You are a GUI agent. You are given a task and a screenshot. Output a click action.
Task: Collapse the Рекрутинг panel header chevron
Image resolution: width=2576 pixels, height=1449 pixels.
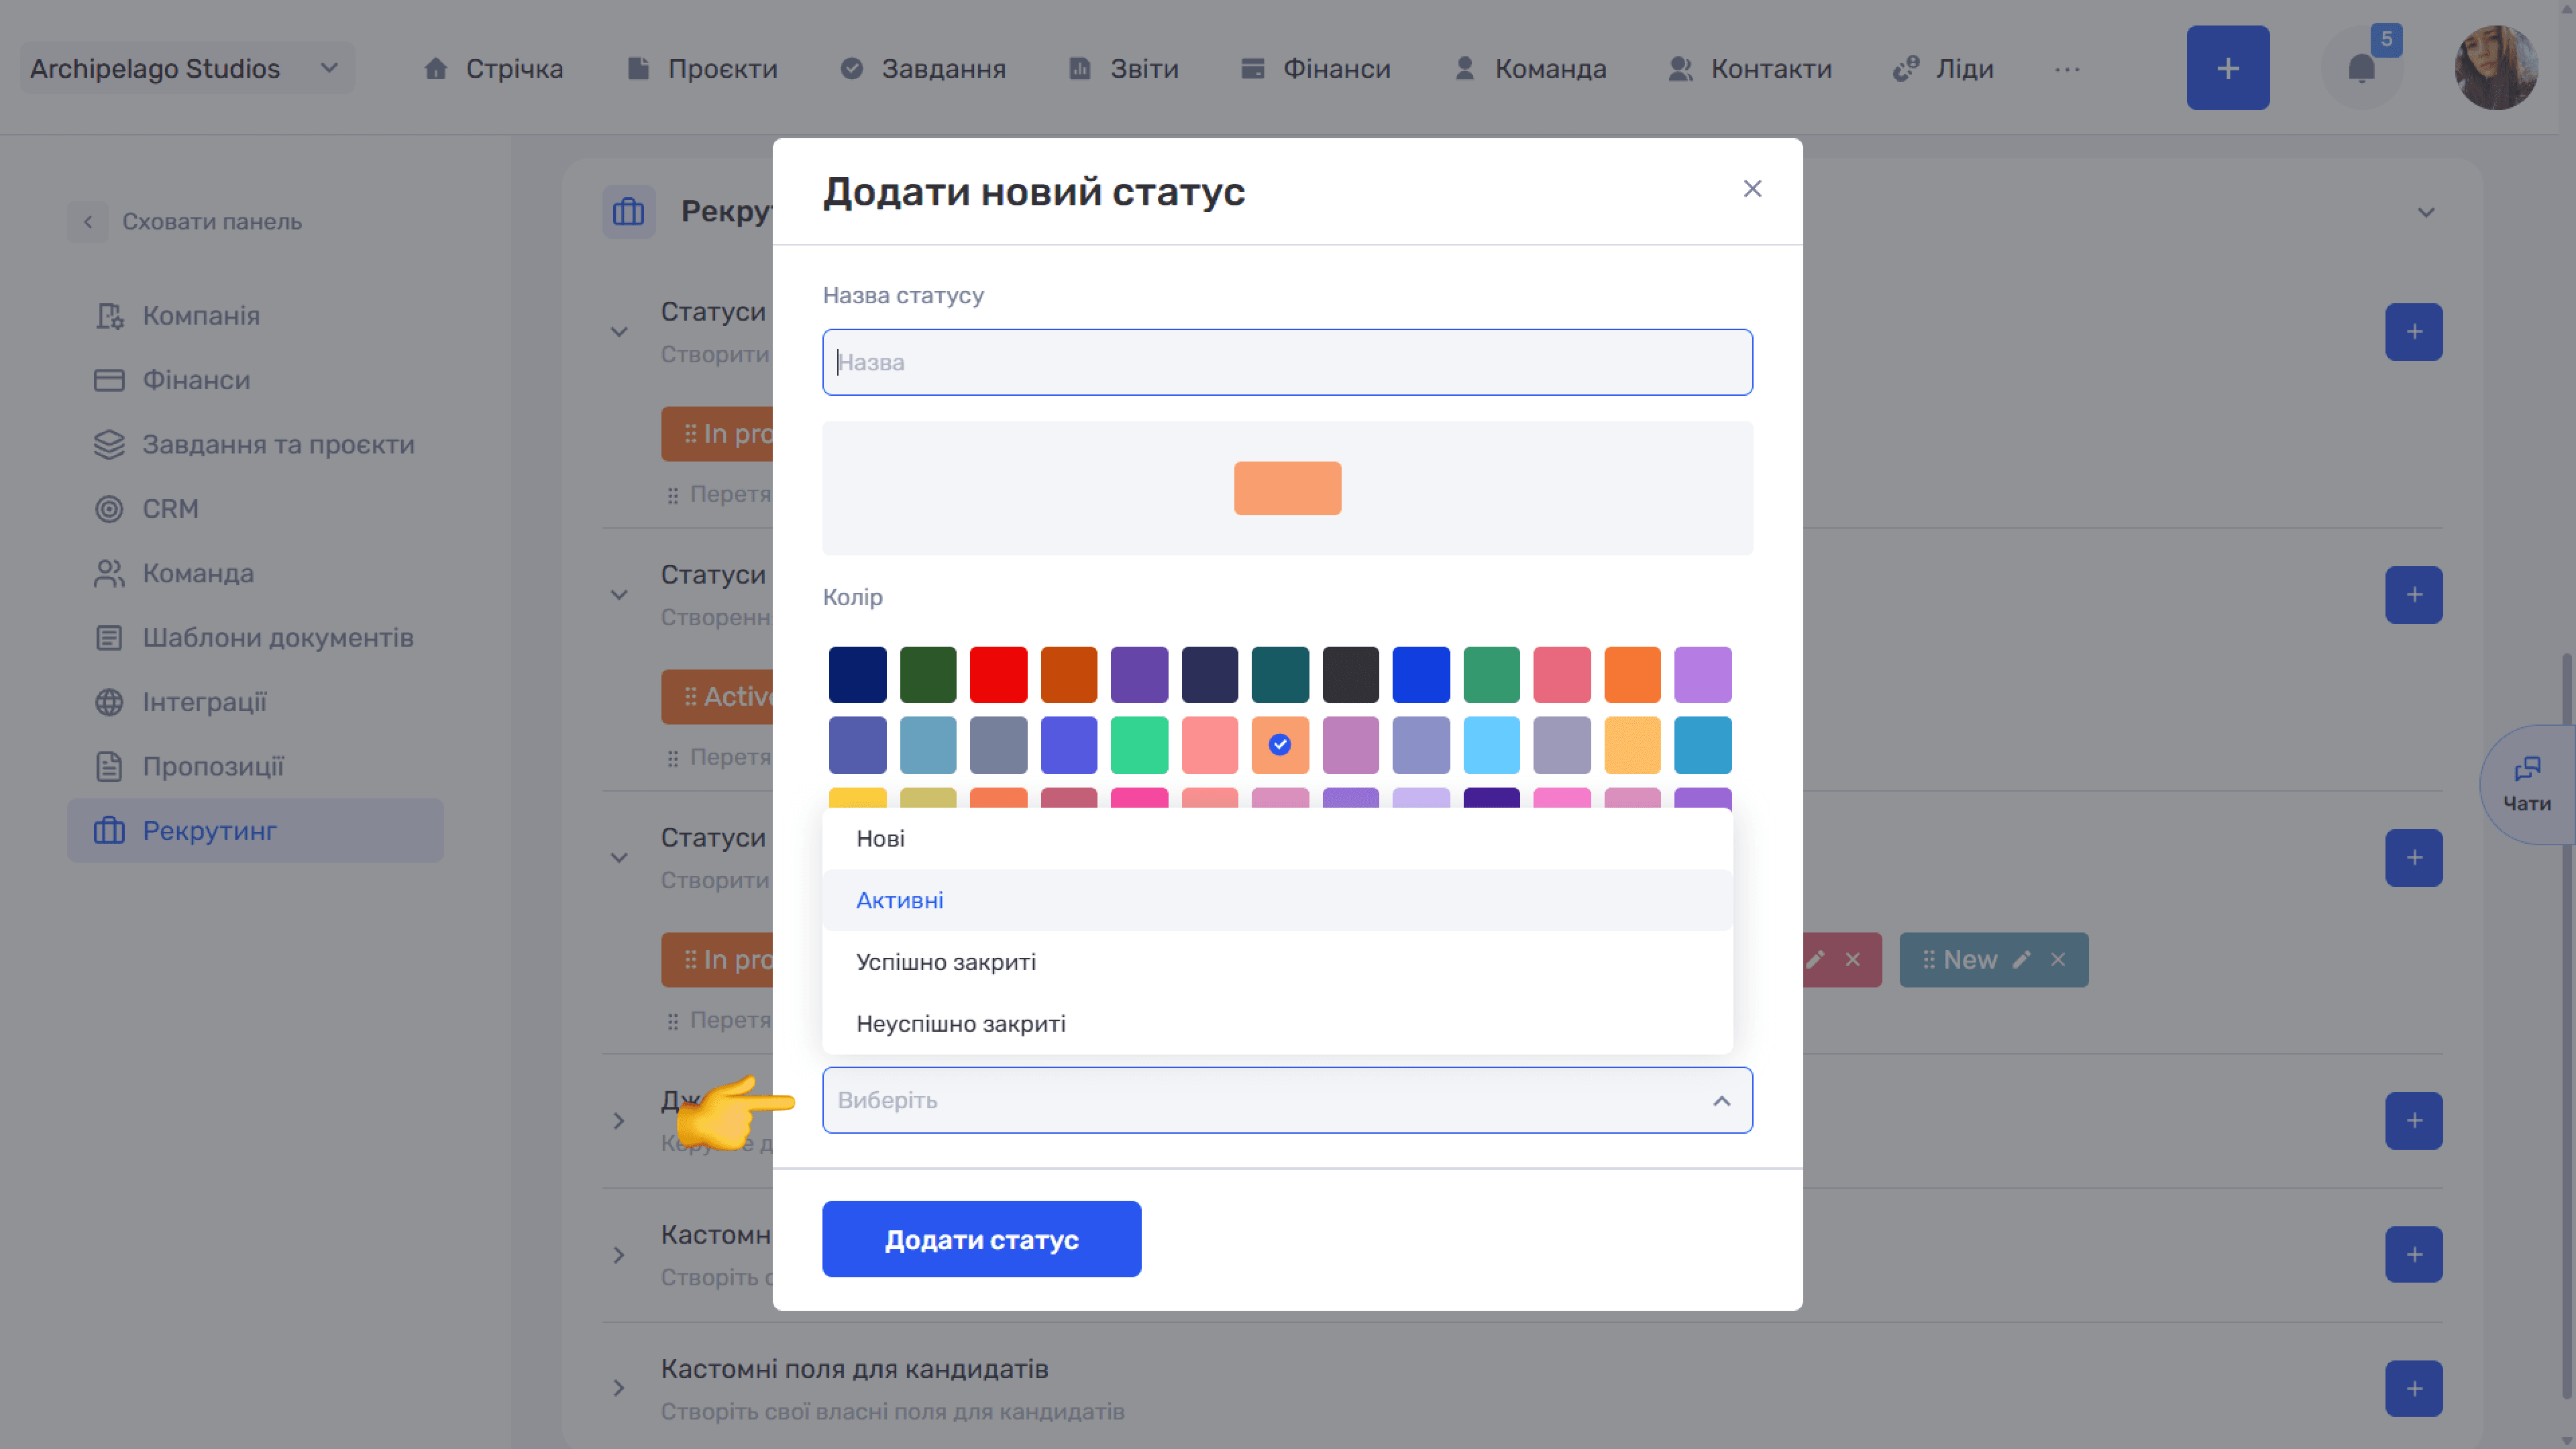(2426, 212)
